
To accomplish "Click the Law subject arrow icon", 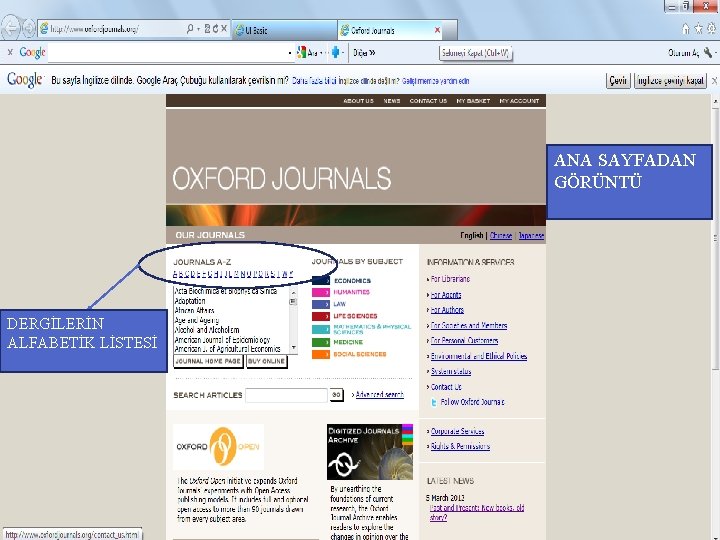I will click(x=321, y=304).
